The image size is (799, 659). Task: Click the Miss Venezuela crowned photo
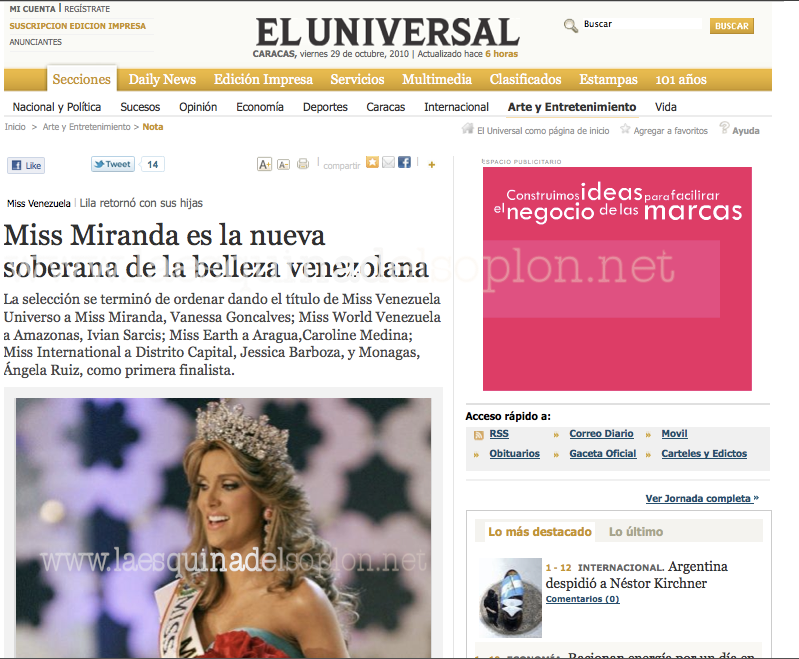pos(223,528)
